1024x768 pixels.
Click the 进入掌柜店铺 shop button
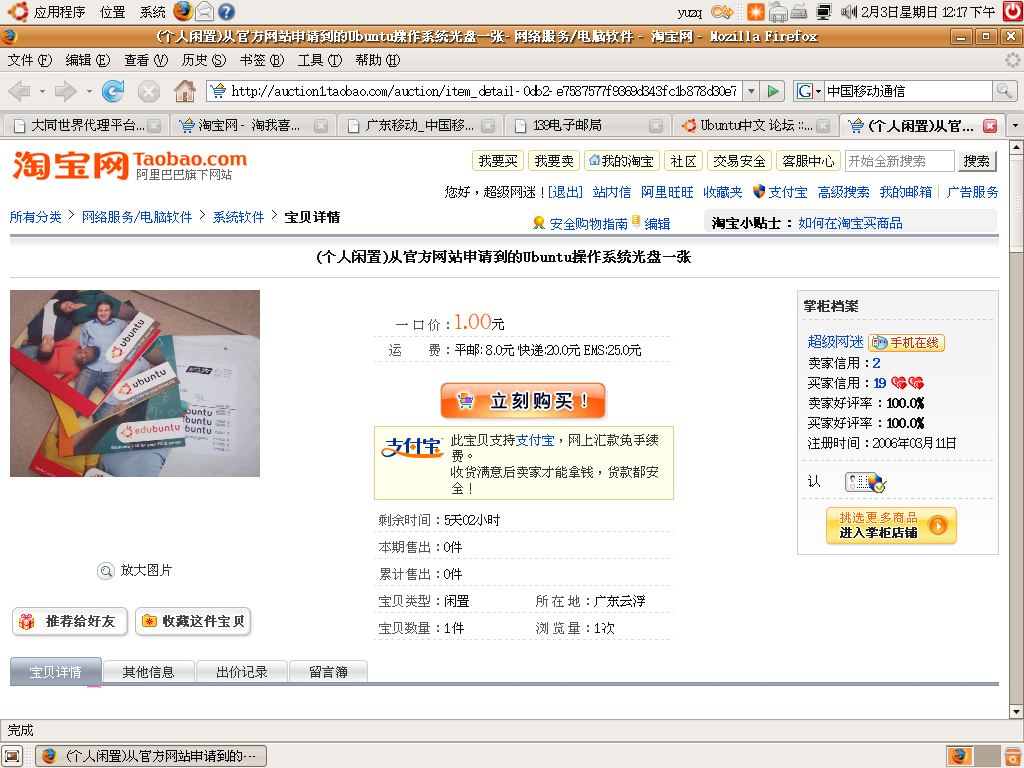tap(891, 526)
